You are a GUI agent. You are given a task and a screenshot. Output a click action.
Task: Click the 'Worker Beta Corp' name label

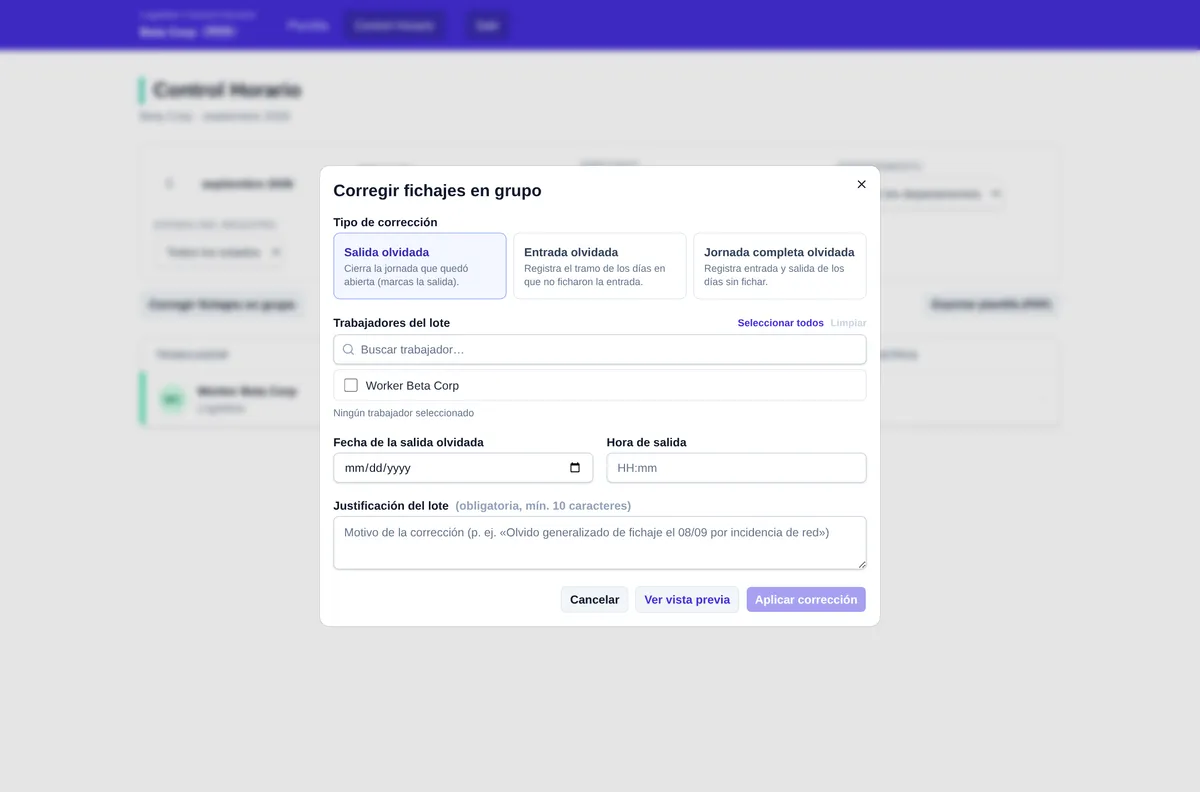[412, 385]
